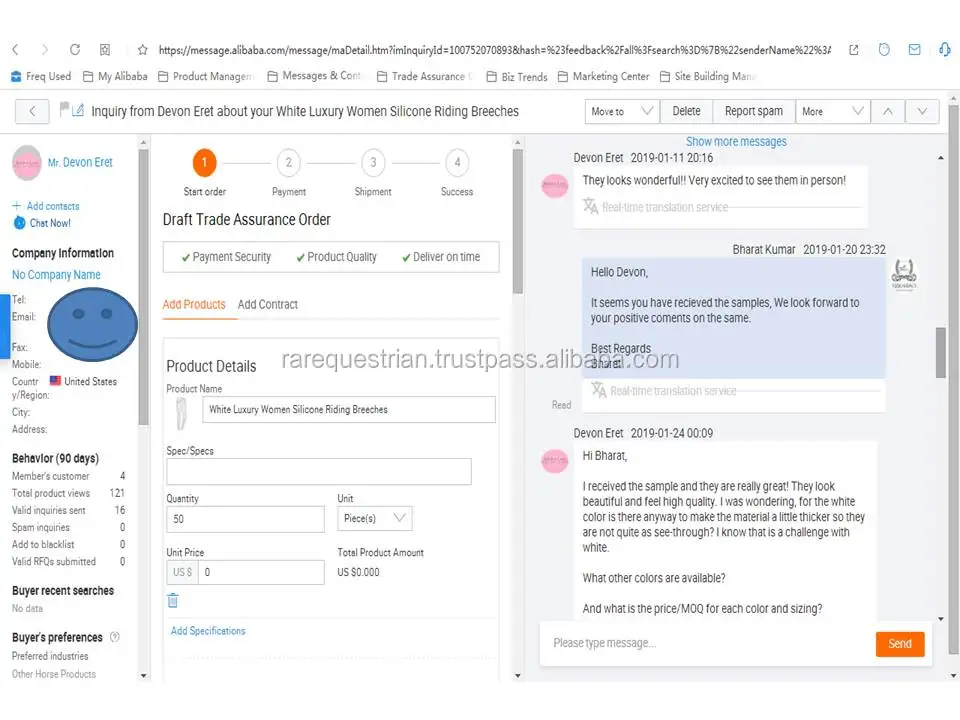Open the Move to dropdown
This screenshot has height=720, width=960.
(621, 112)
